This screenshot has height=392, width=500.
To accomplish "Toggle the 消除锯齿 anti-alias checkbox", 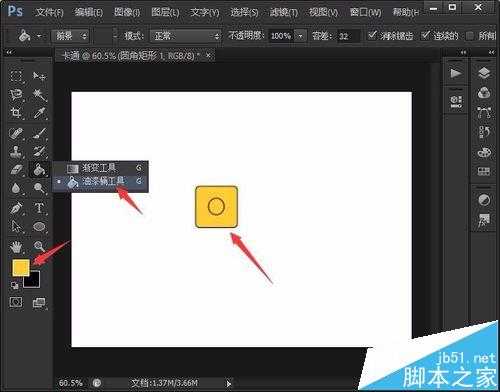I will coord(372,35).
